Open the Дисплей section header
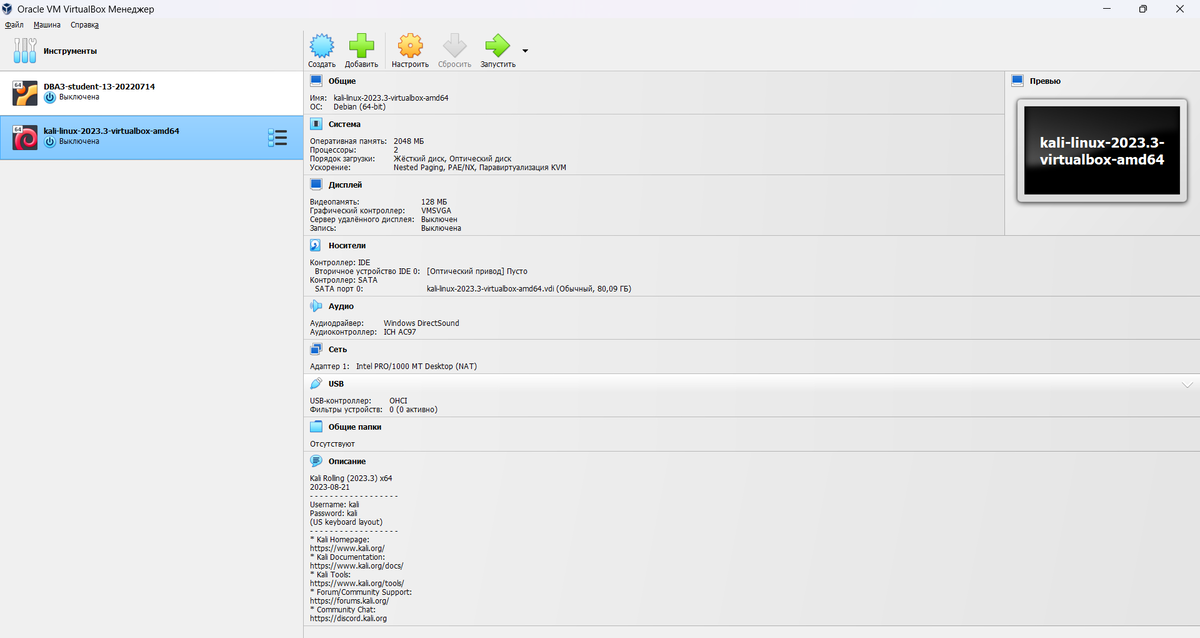 (345, 185)
